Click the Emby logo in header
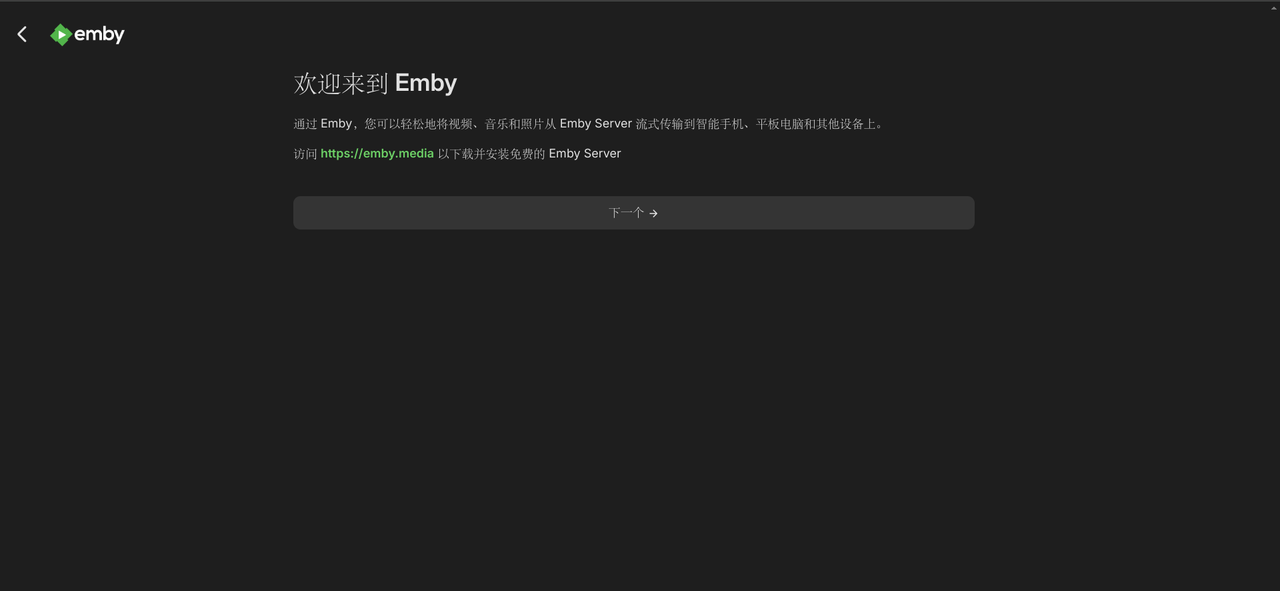 87,34
